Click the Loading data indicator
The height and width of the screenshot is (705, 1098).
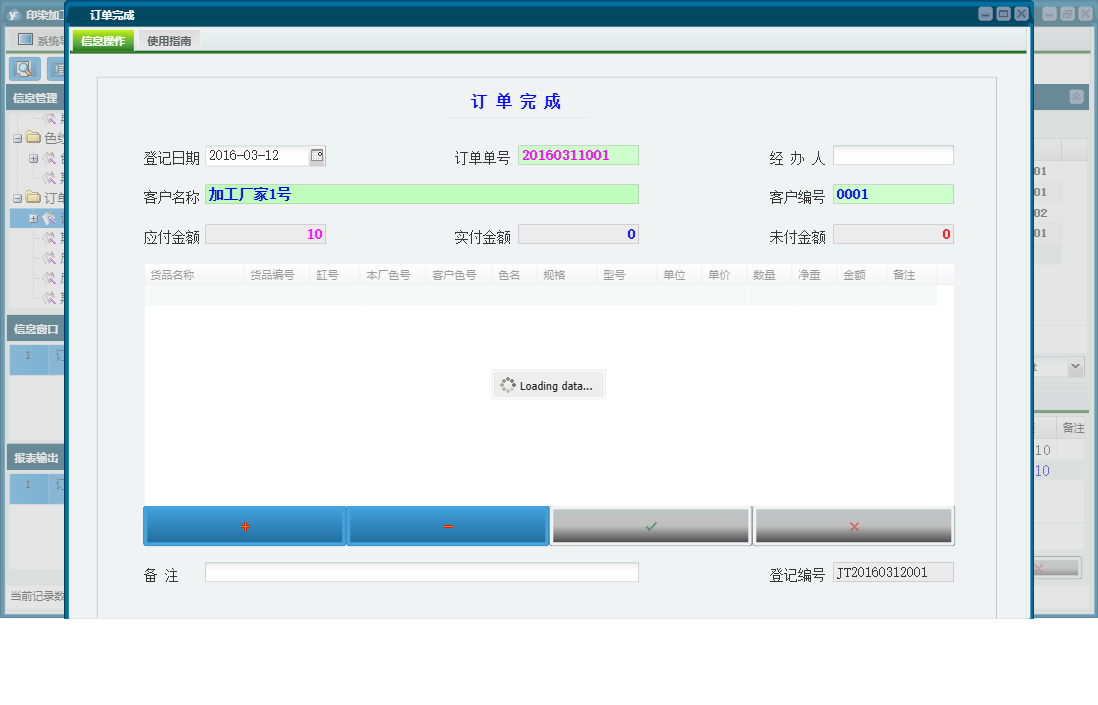coord(548,385)
